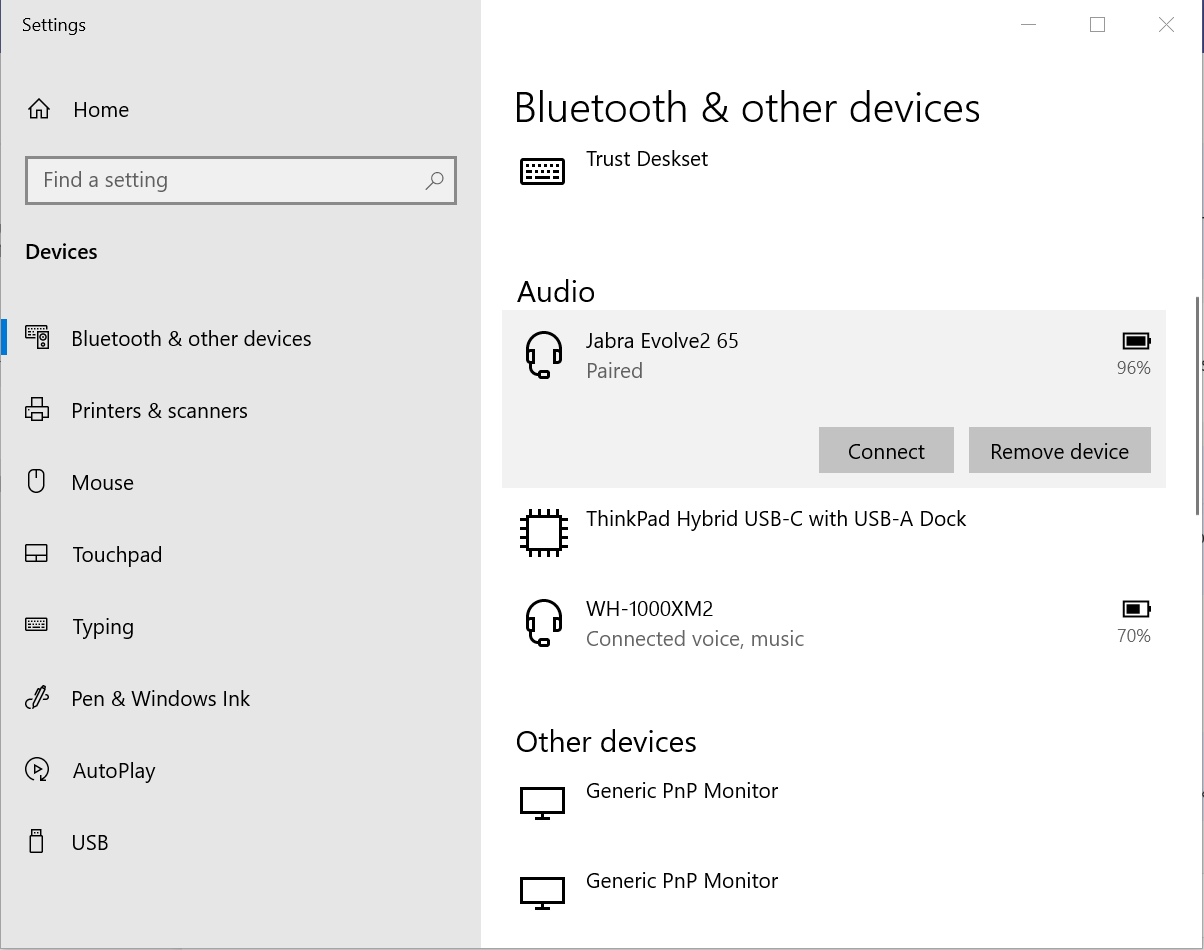Open Printers & scanners settings
Screen dimensions: 1204x950
click(160, 411)
